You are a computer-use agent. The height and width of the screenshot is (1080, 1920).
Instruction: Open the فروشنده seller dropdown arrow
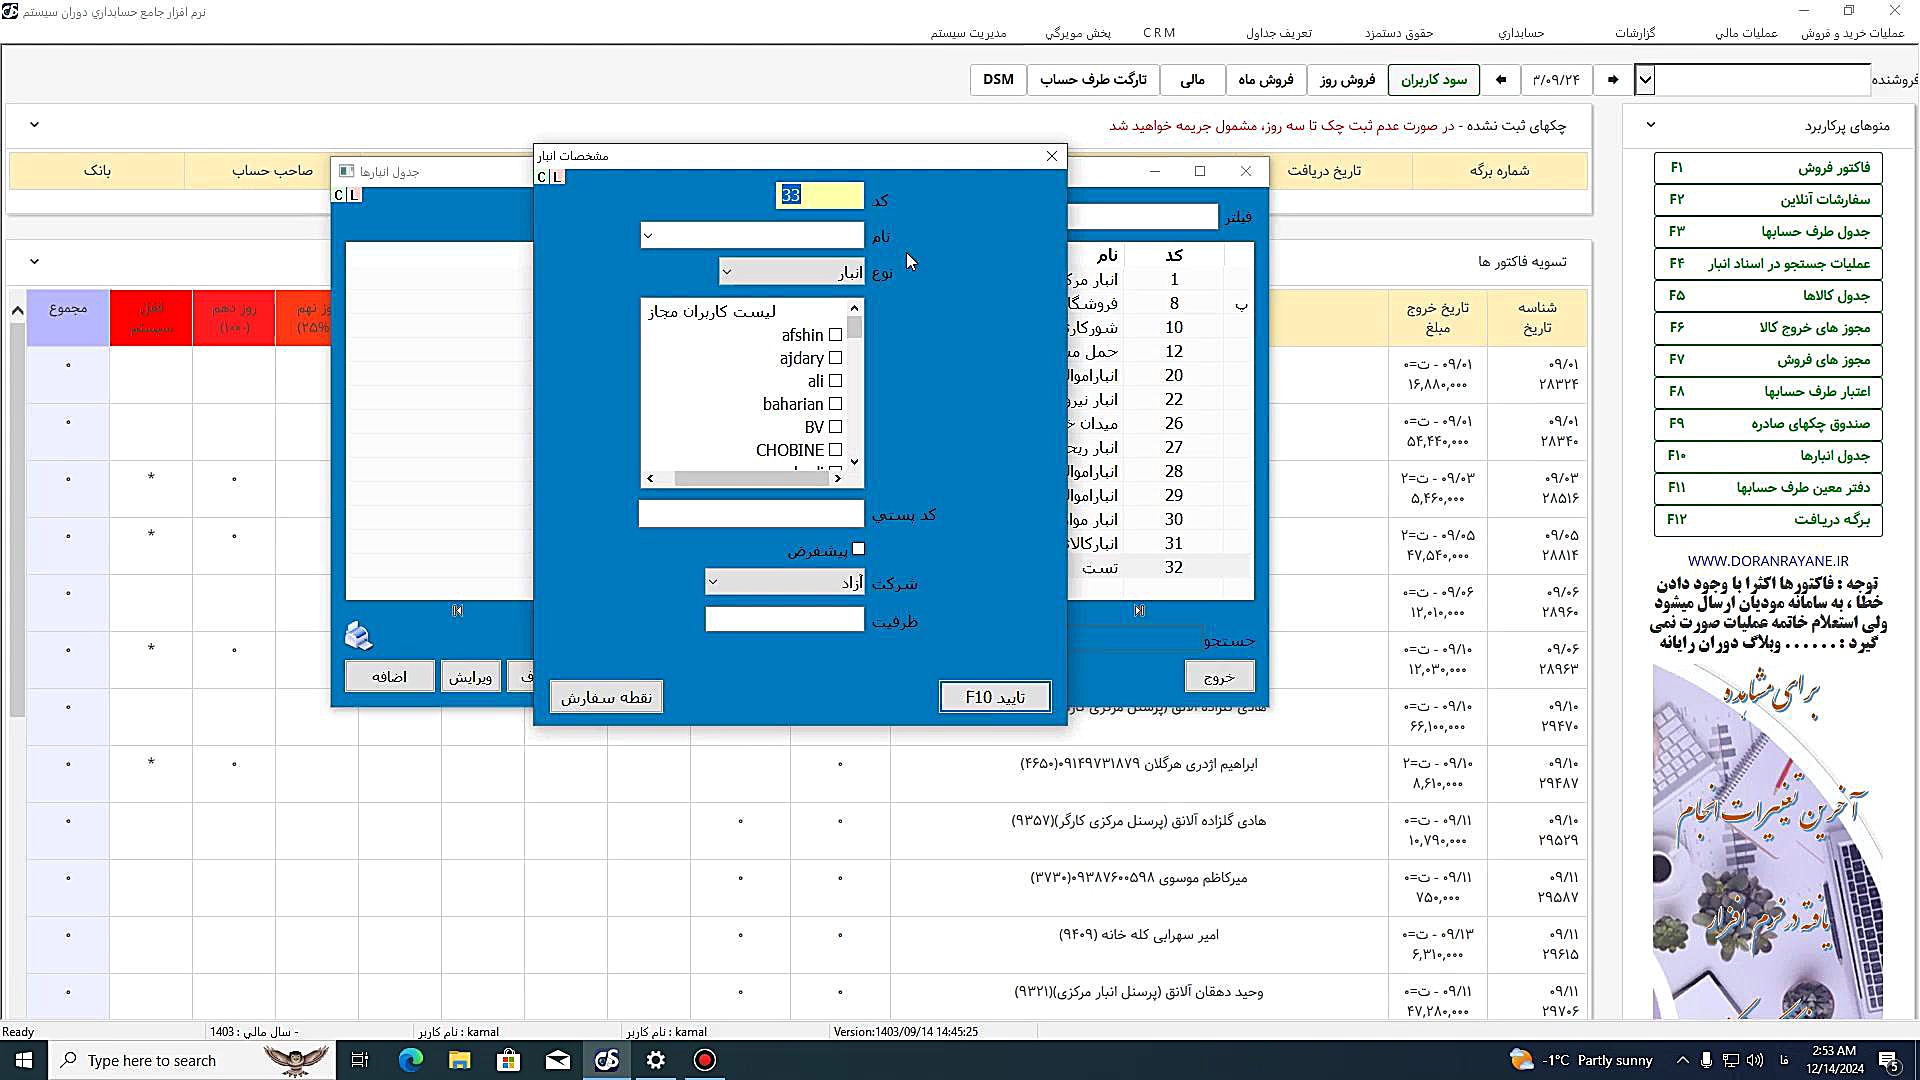(x=1645, y=79)
